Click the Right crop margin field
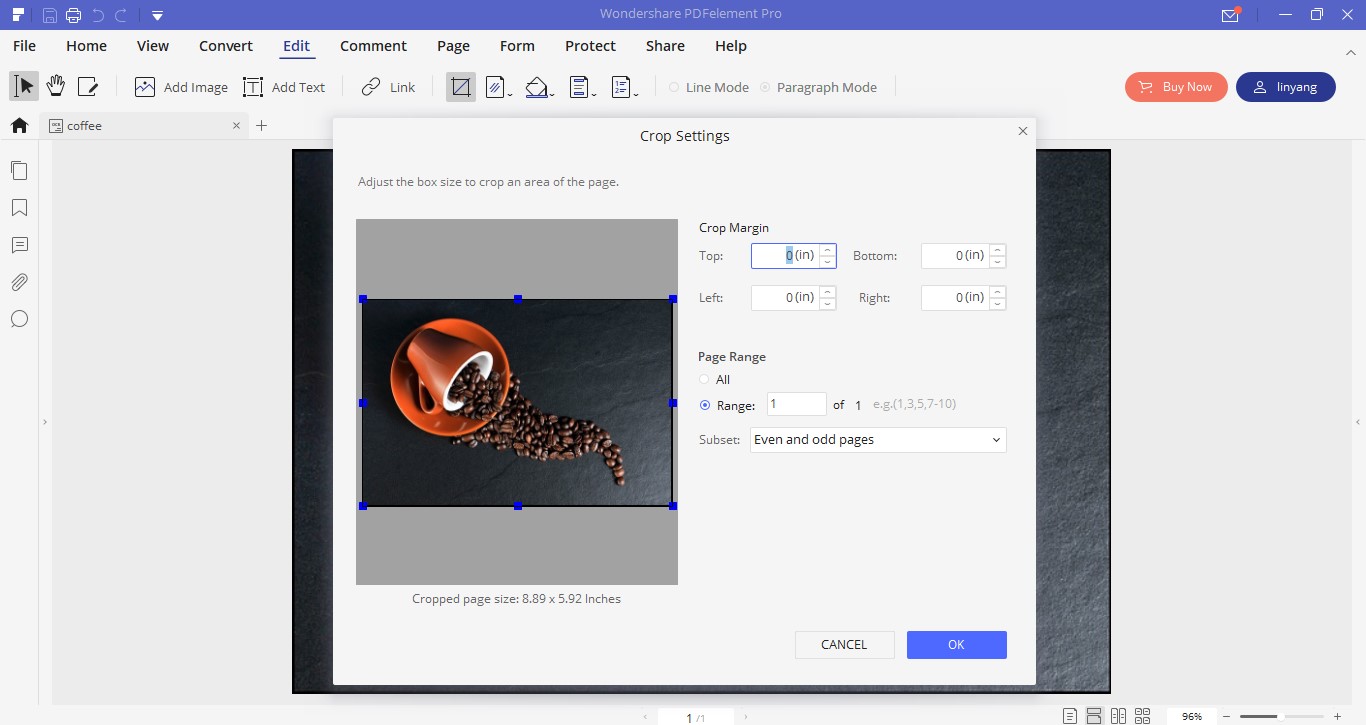This screenshot has height=725, width=1366. tap(955, 298)
